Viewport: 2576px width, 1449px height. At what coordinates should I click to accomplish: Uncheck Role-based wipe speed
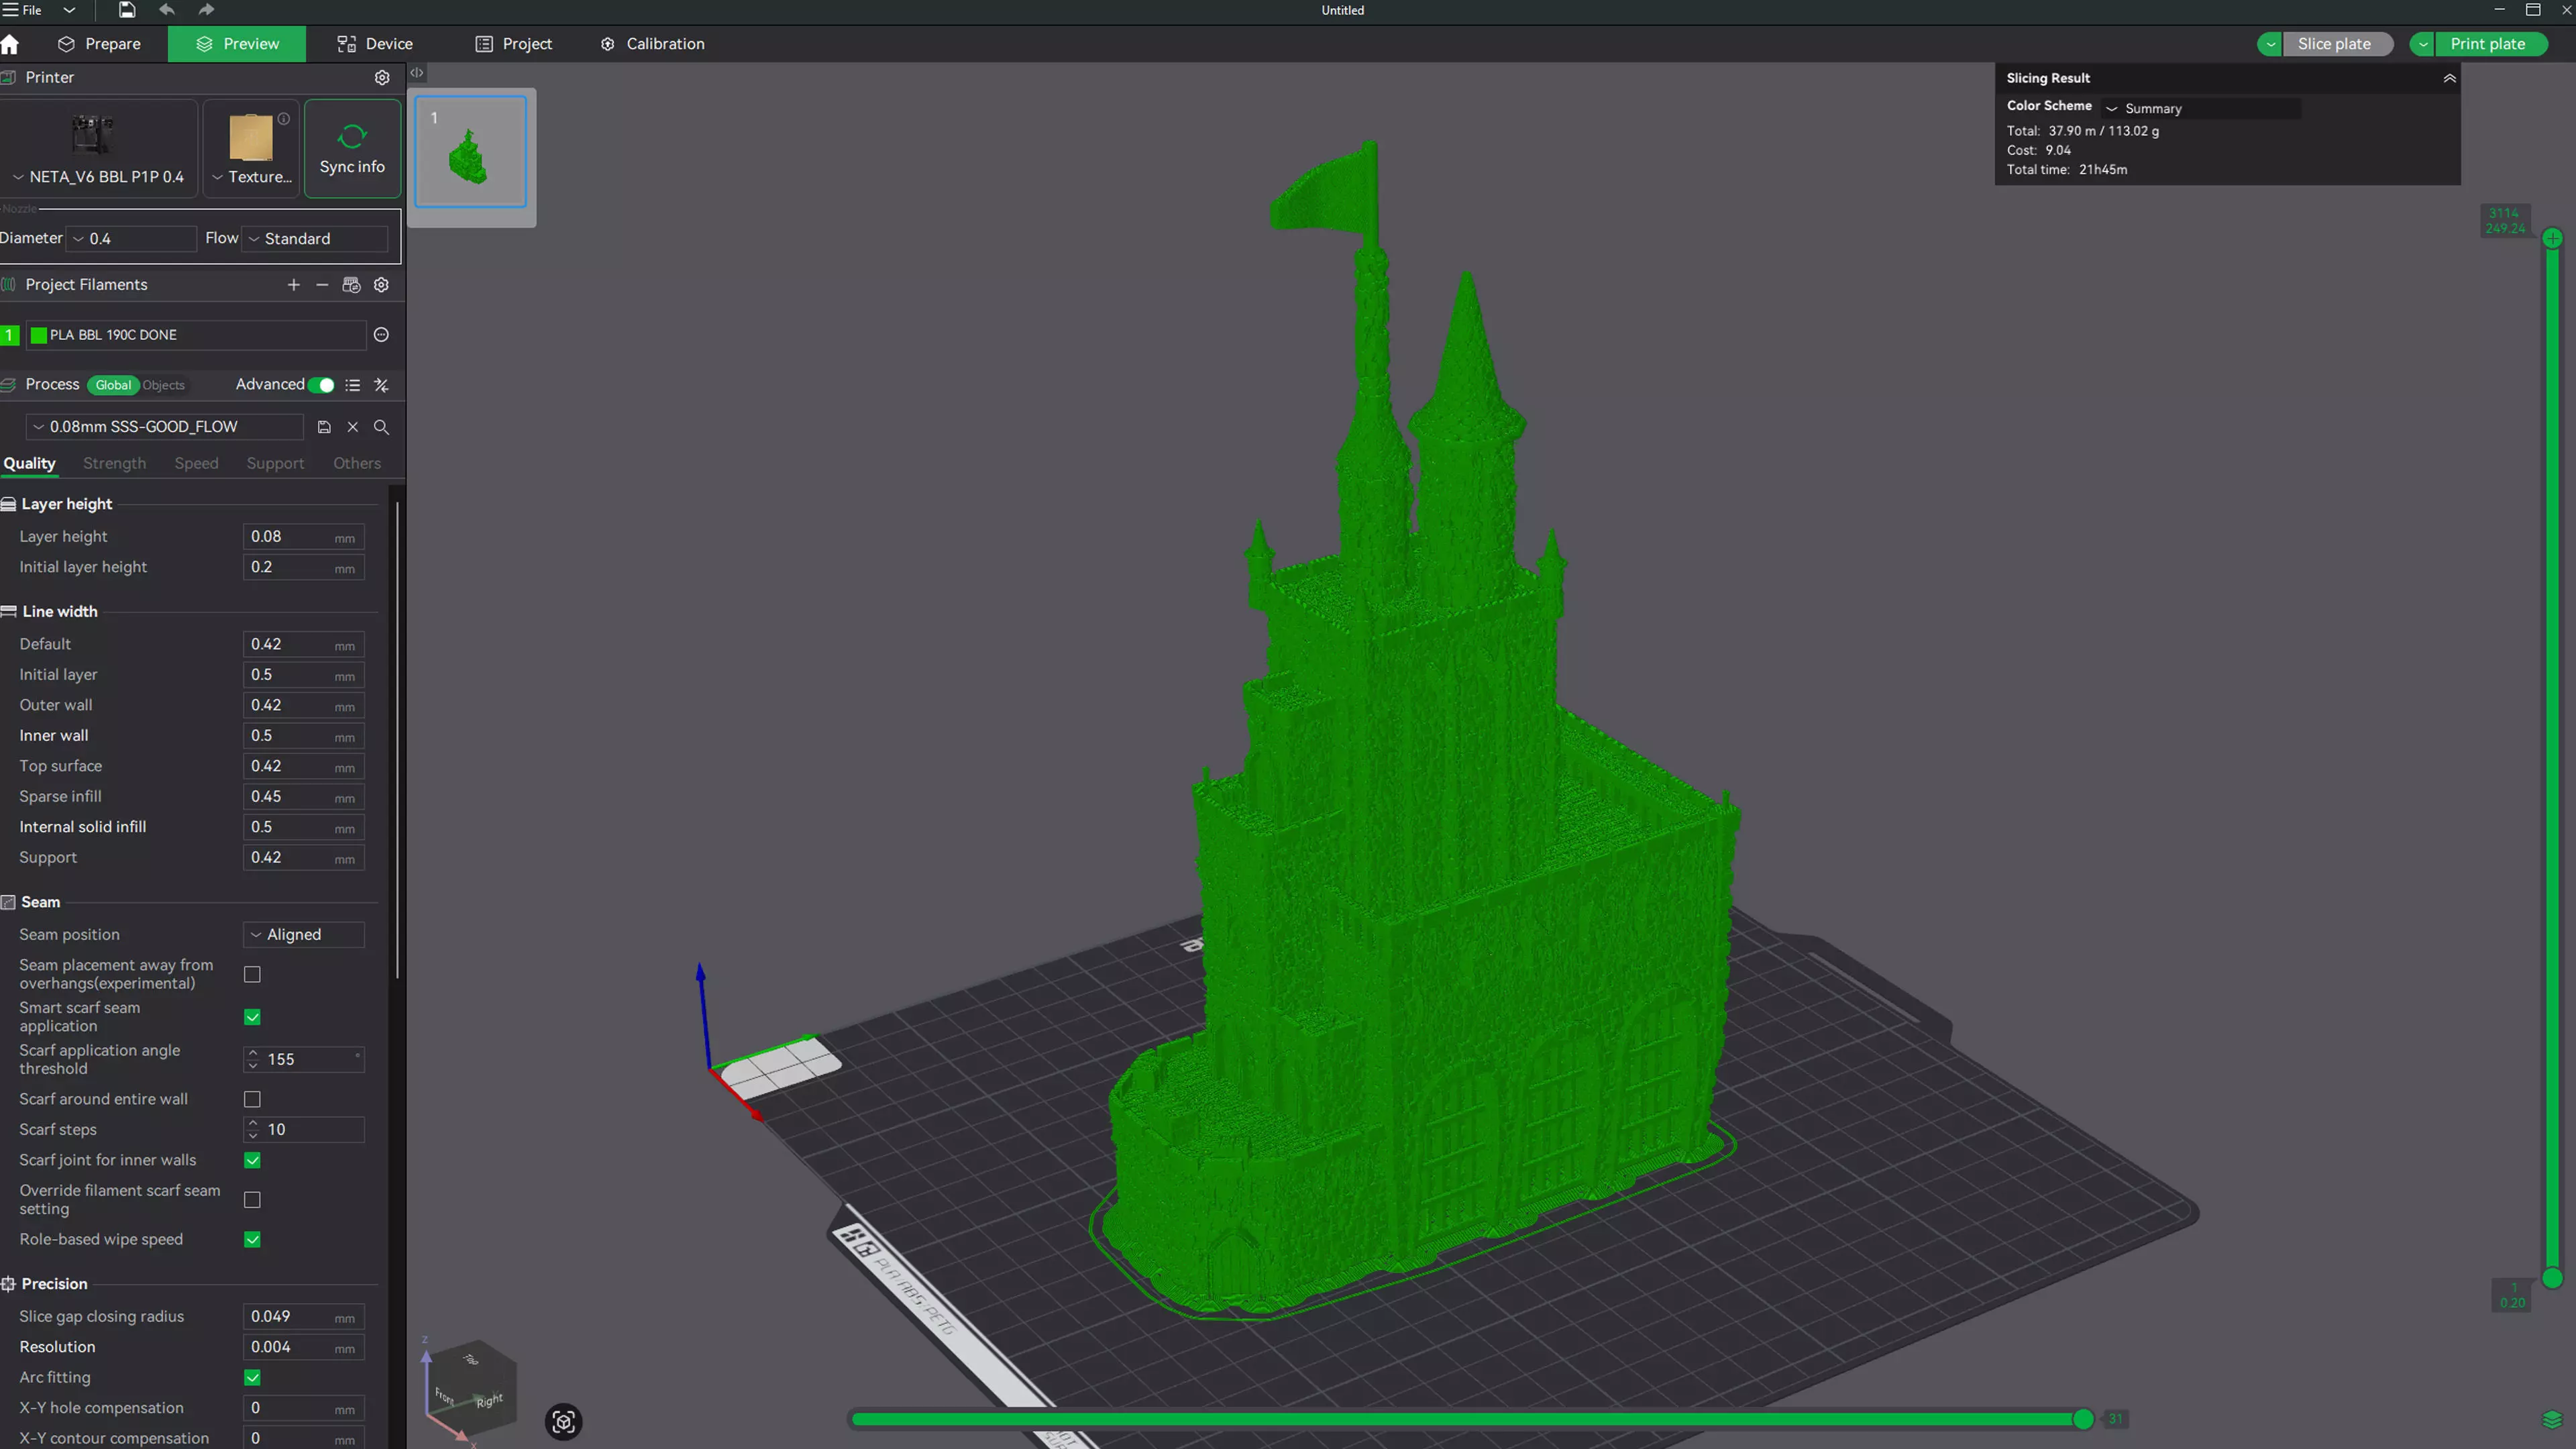252,1239
